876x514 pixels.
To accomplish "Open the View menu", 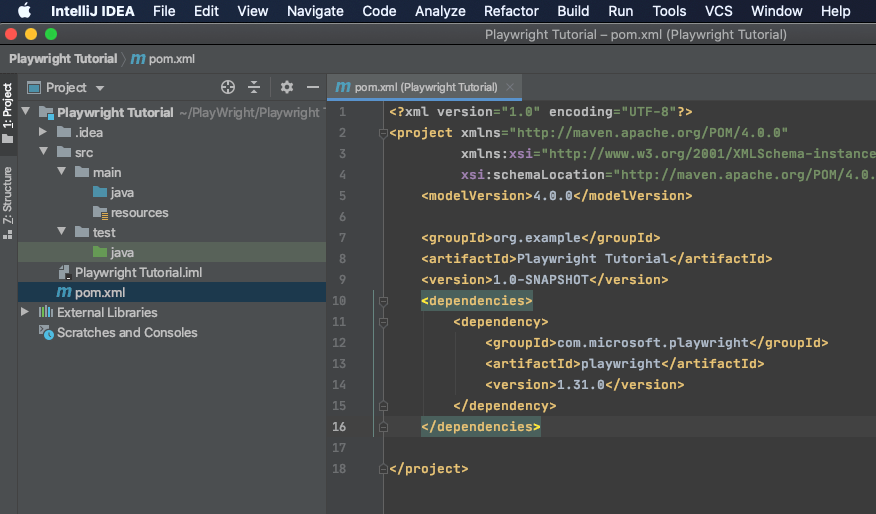I will pos(253,11).
